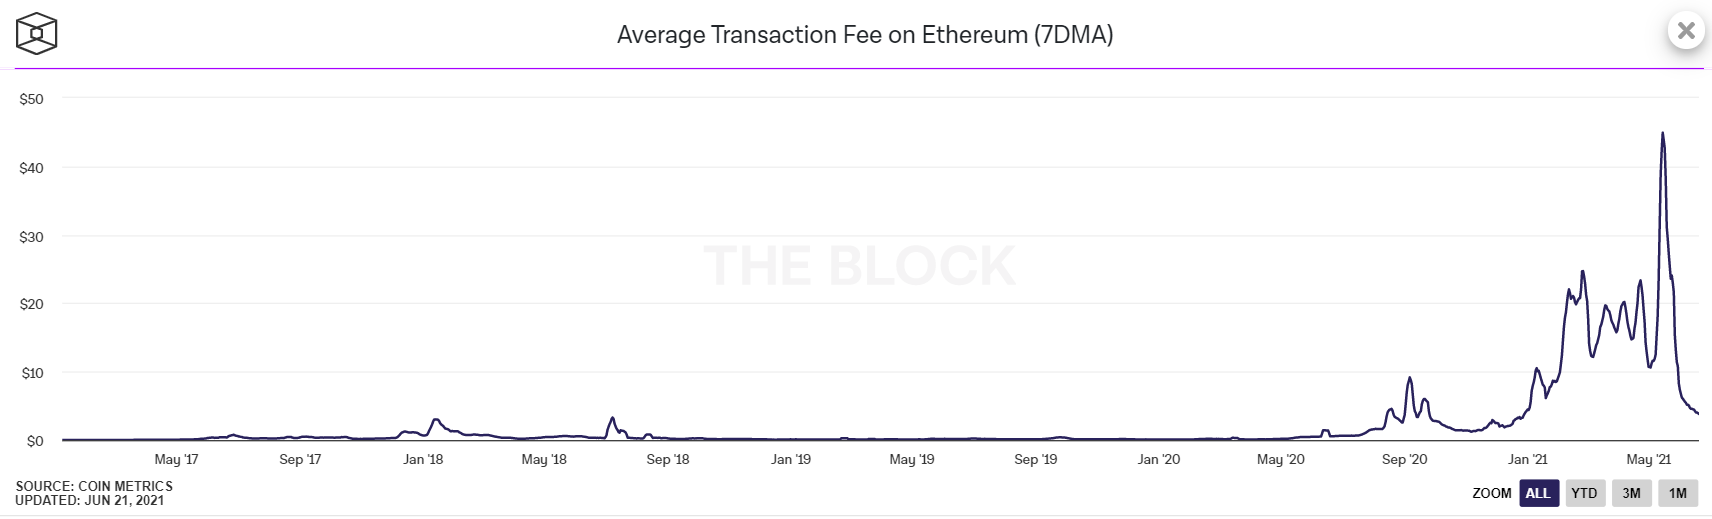Click the highest peak of the fee line
This screenshot has width=1712, height=519.
coord(1662,133)
